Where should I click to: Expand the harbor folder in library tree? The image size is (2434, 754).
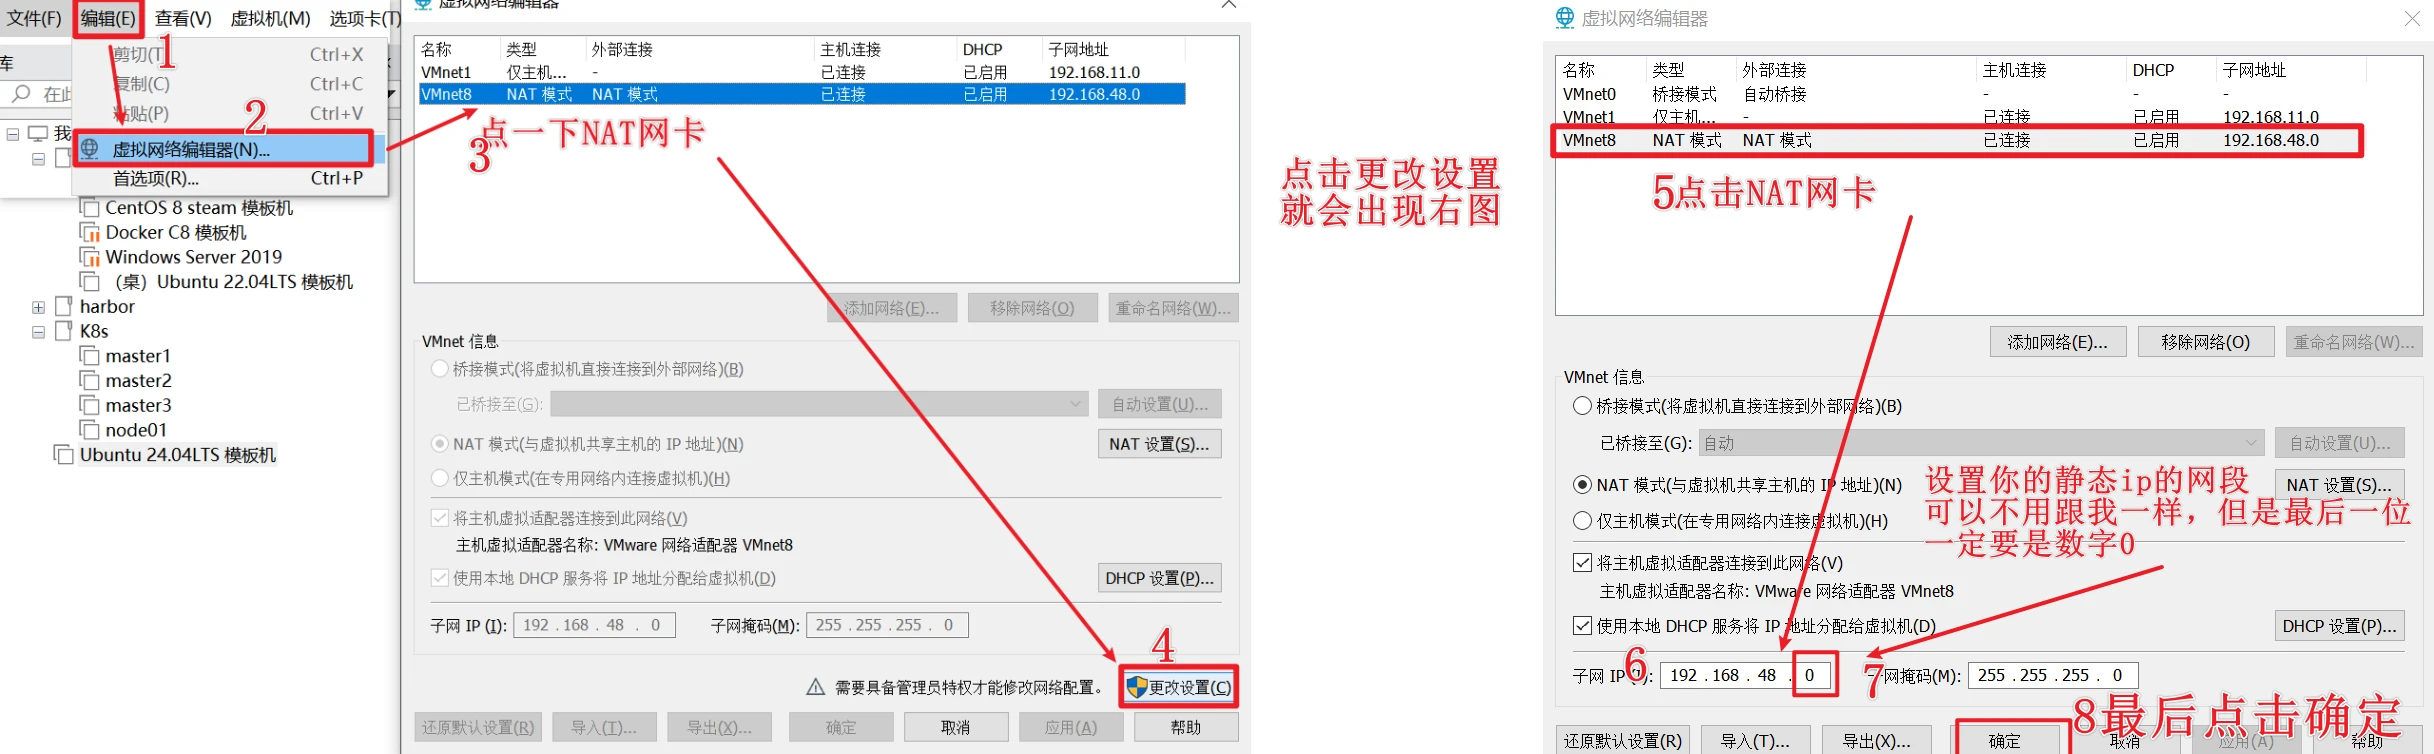(38, 307)
